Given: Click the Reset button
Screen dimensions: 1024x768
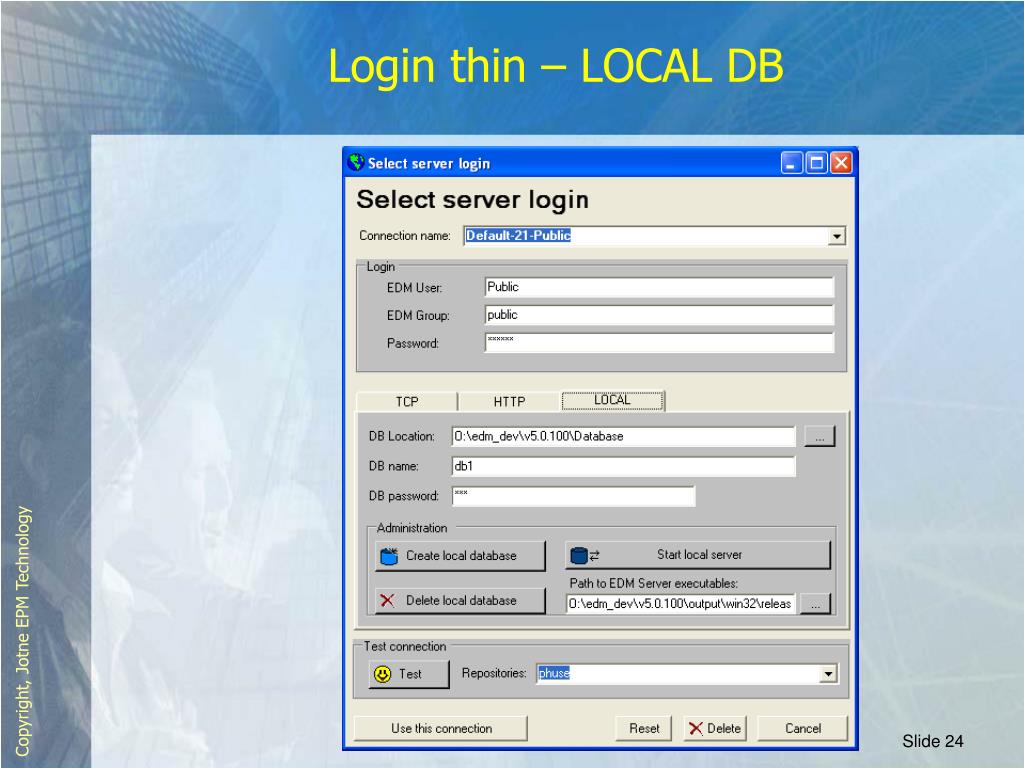Looking at the screenshot, I should pyautogui.click(x=644, y=728).
